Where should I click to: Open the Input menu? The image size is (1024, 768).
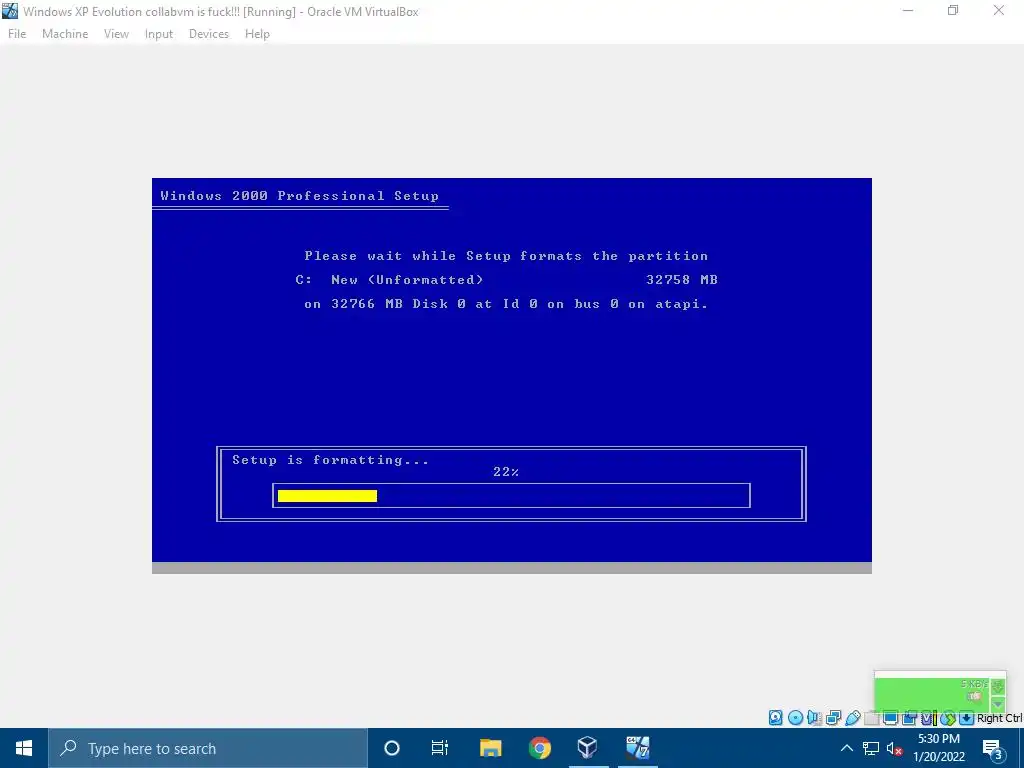click(159, 34)
